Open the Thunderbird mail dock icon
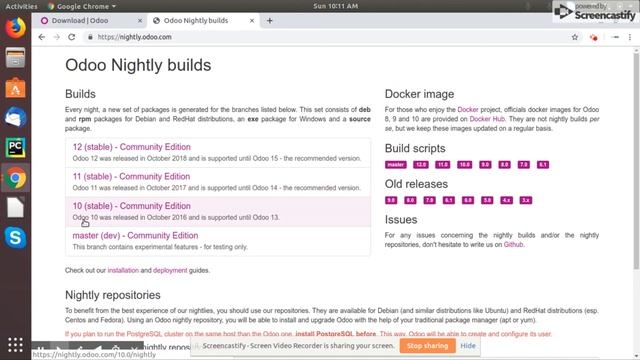The width and height of the screenshot is (640, 360). pyautogui.click(x=16, y=118)
